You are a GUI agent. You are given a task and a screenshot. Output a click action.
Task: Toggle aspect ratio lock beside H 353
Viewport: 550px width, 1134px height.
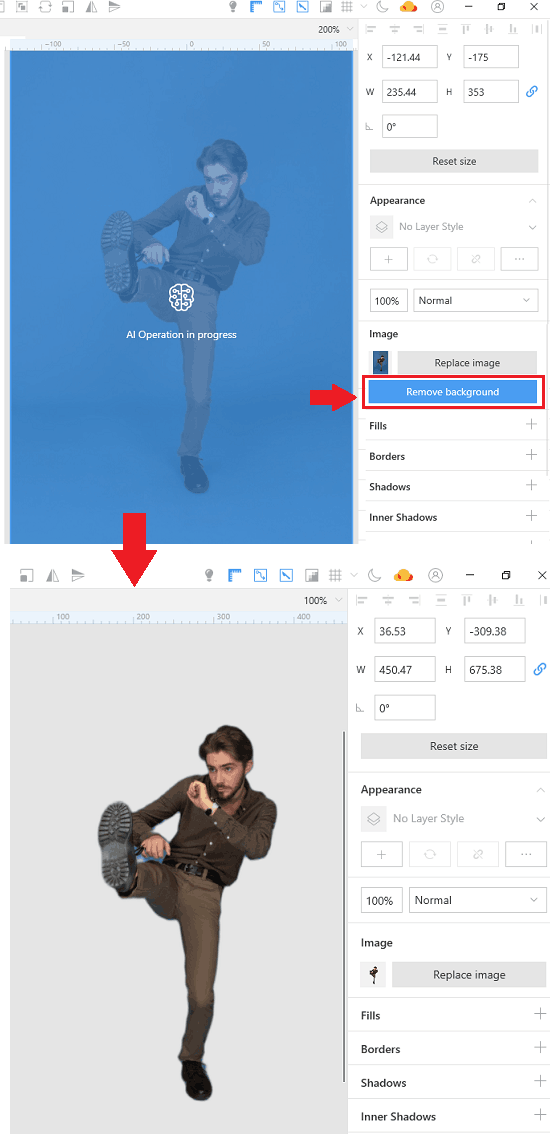pos(532,92)
